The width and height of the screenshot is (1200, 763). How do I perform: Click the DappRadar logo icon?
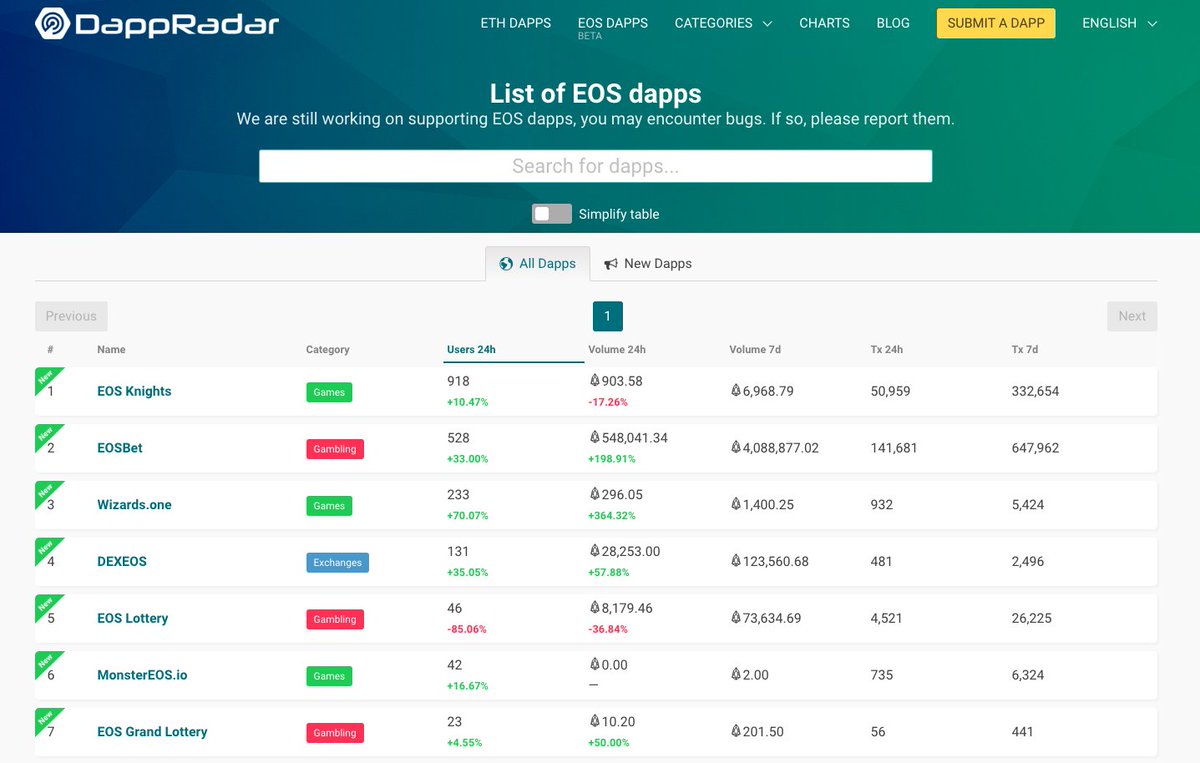point(50,22)
